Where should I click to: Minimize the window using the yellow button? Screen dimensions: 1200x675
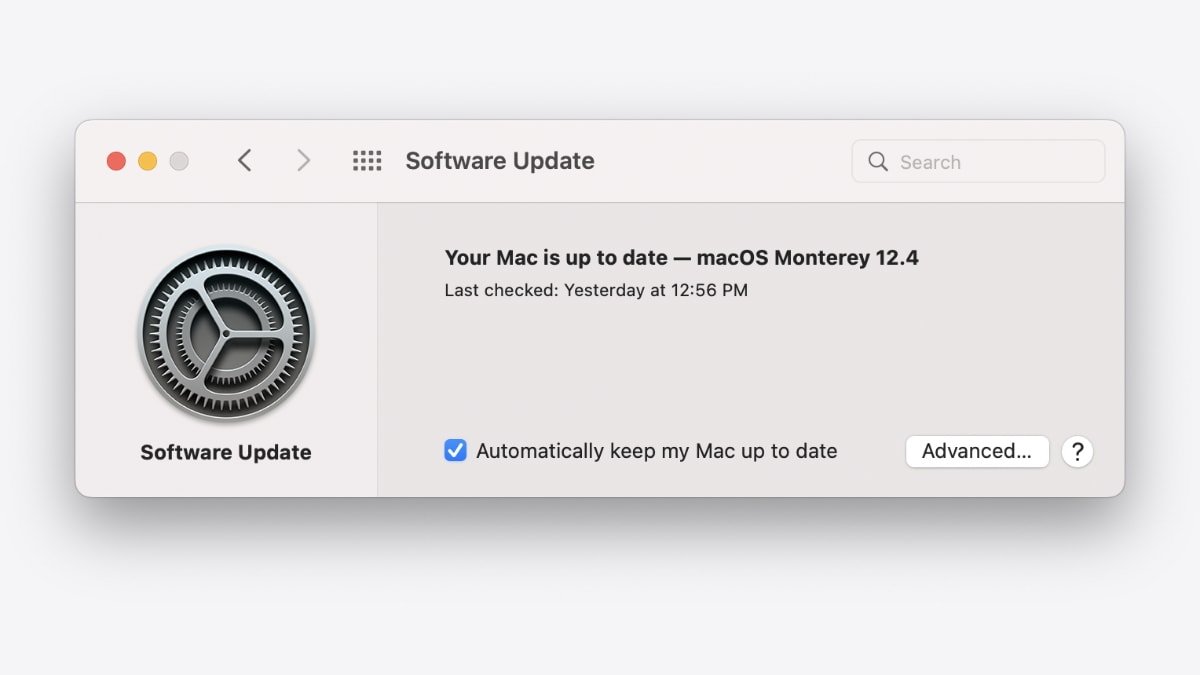[147, 161]
